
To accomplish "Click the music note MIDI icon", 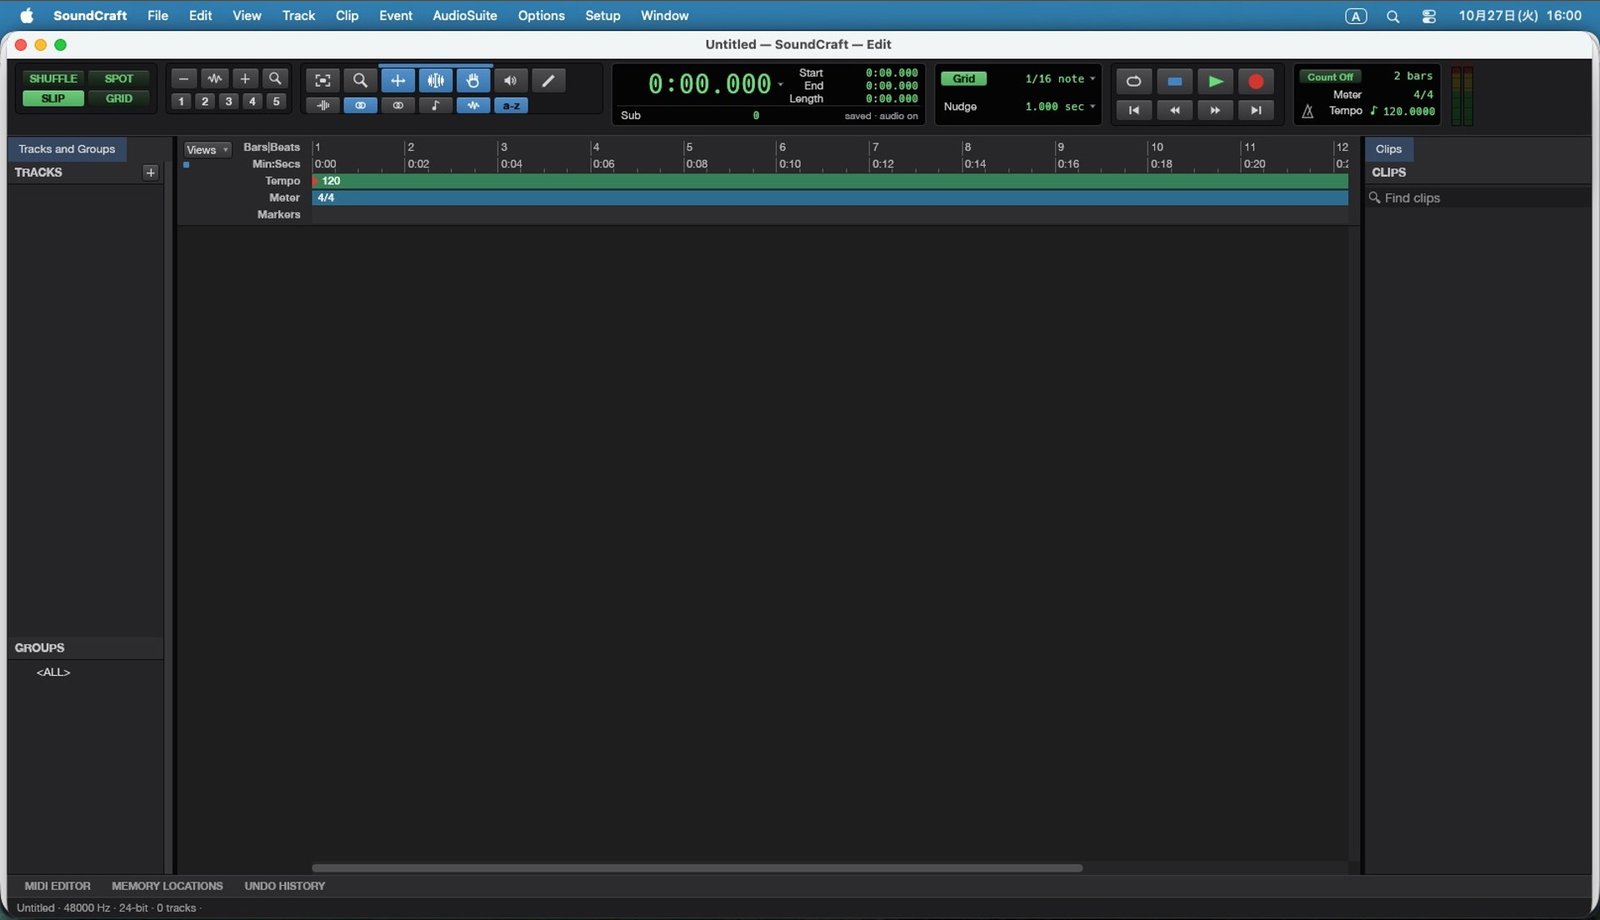I will tap(435, 105).
